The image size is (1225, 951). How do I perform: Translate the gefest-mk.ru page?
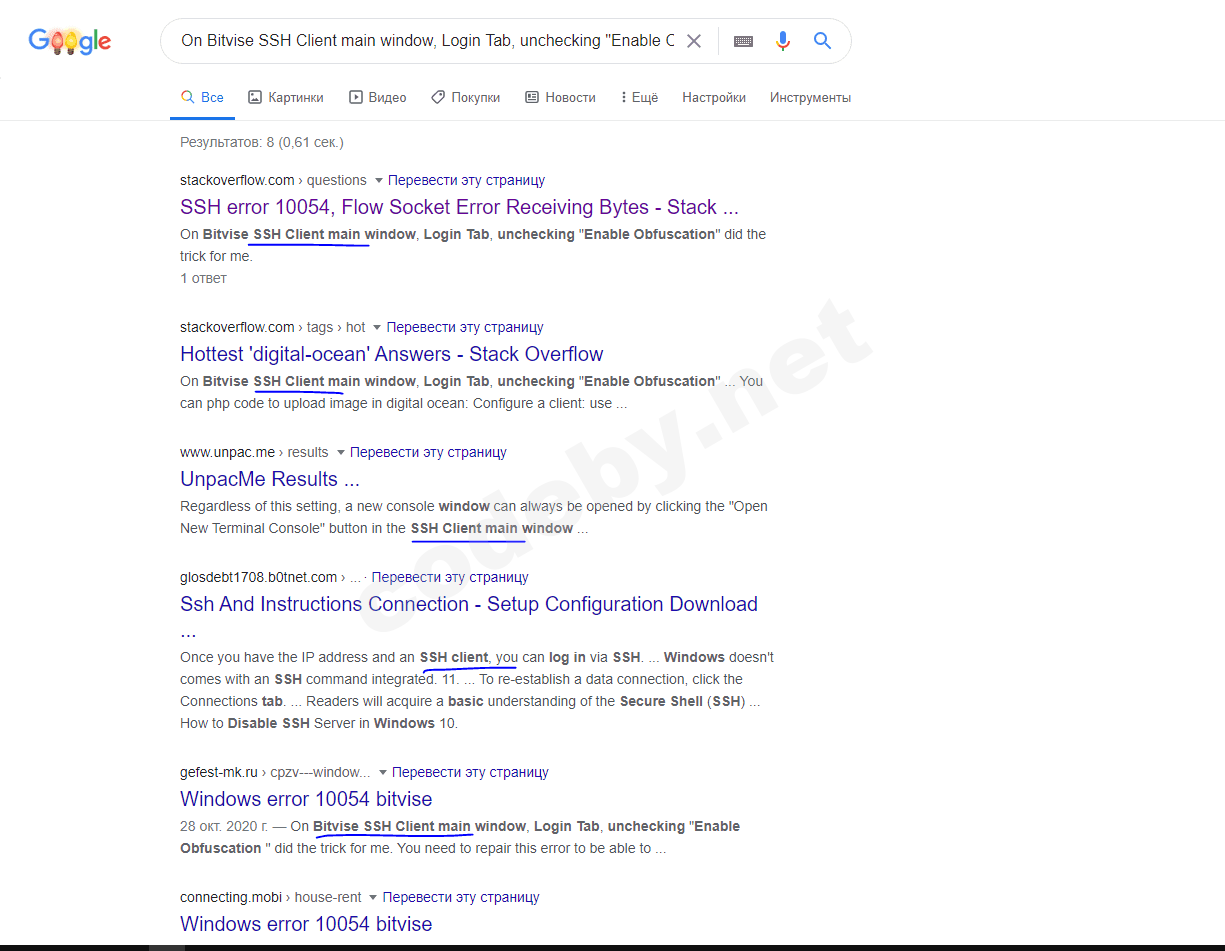tap(470, 772)
